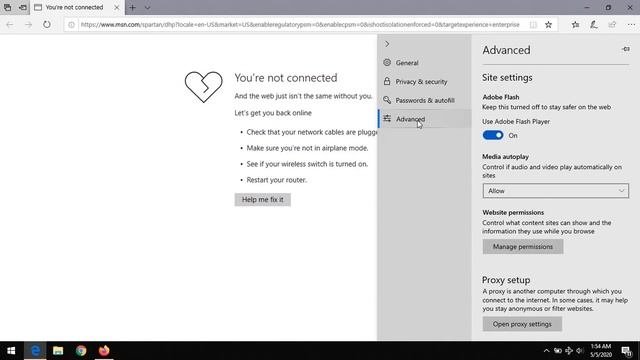Click the Add notes pen icon
Image resolution: width=640 pixels, height=360 pixels.
pos(594,24)
